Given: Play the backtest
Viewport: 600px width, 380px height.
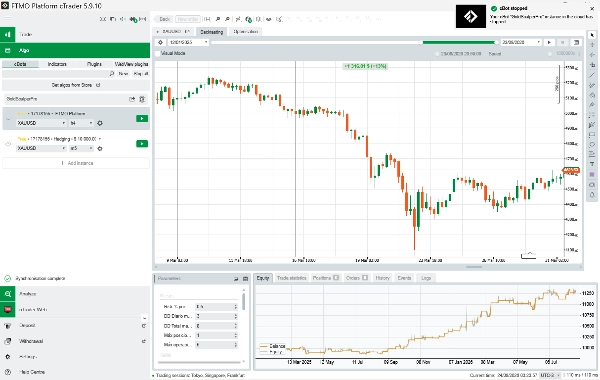Looking at the screenshot, I should [549, 42].
